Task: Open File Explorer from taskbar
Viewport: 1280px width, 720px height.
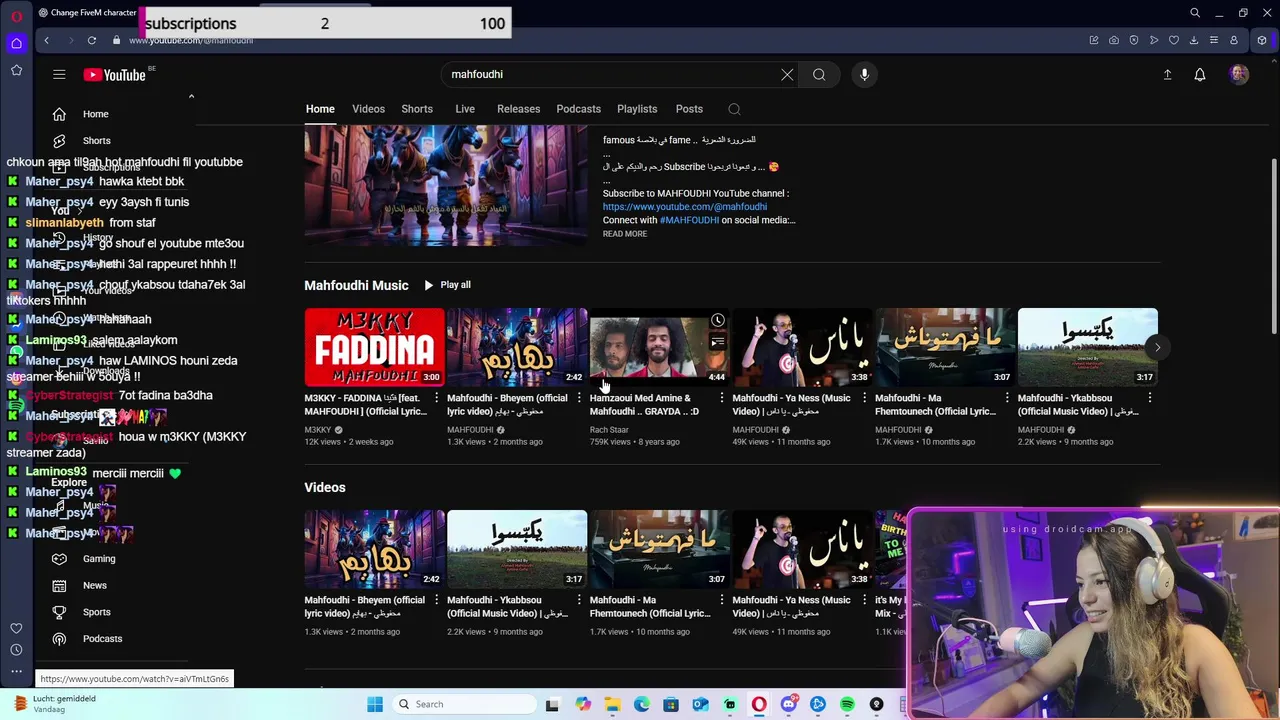Action: click(612, 704)
